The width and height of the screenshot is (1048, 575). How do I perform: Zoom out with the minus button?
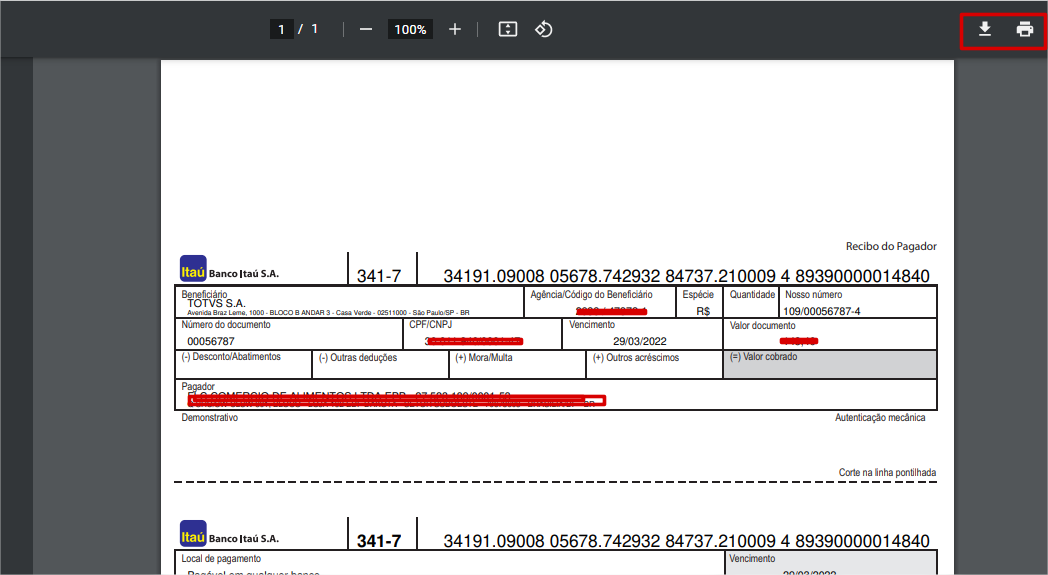366,29
